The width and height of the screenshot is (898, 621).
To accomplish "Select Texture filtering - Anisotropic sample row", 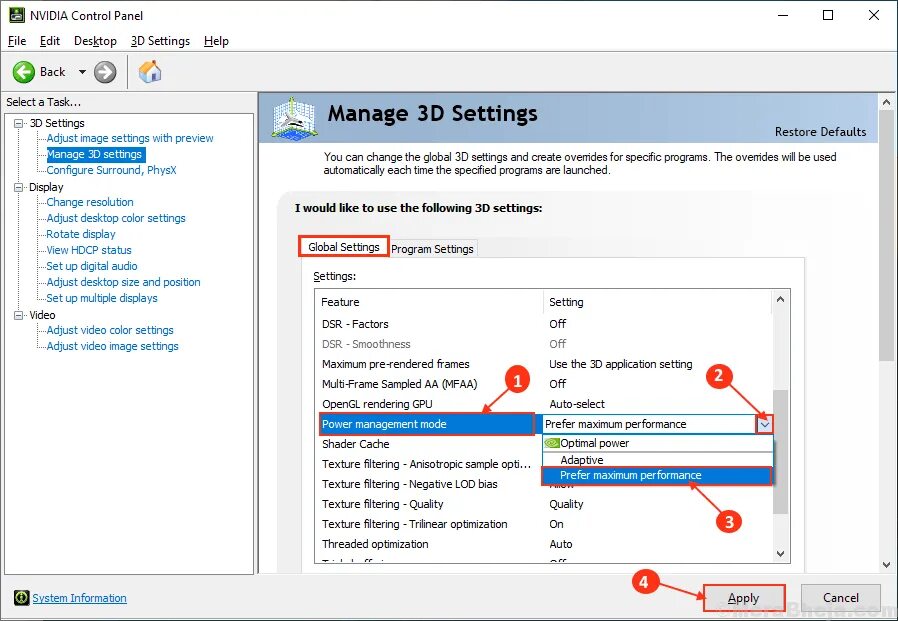I will pyautogui.click(x=430, y=465).
